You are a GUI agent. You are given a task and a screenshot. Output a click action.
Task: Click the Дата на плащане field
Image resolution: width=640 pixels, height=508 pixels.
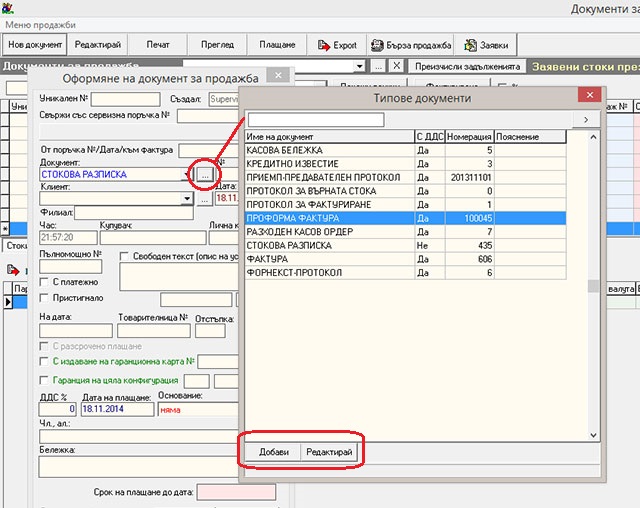coord(118,409)
